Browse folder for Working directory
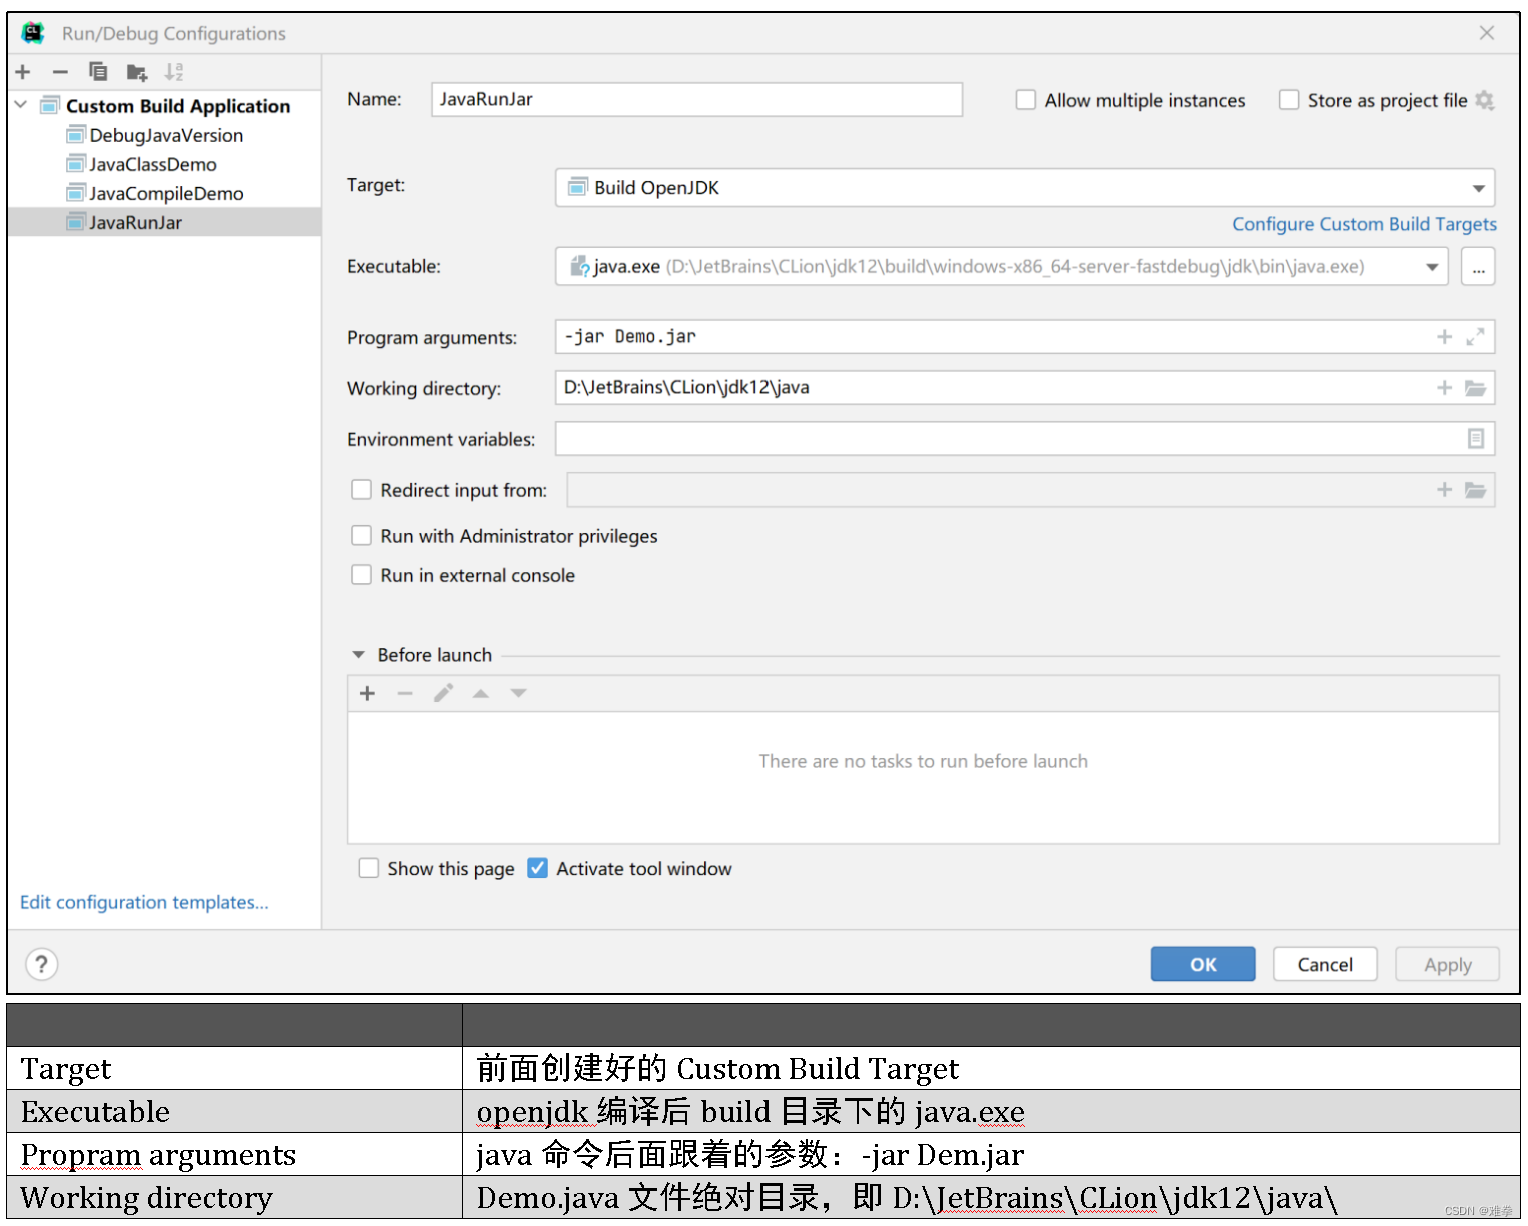 (1475, 388)
